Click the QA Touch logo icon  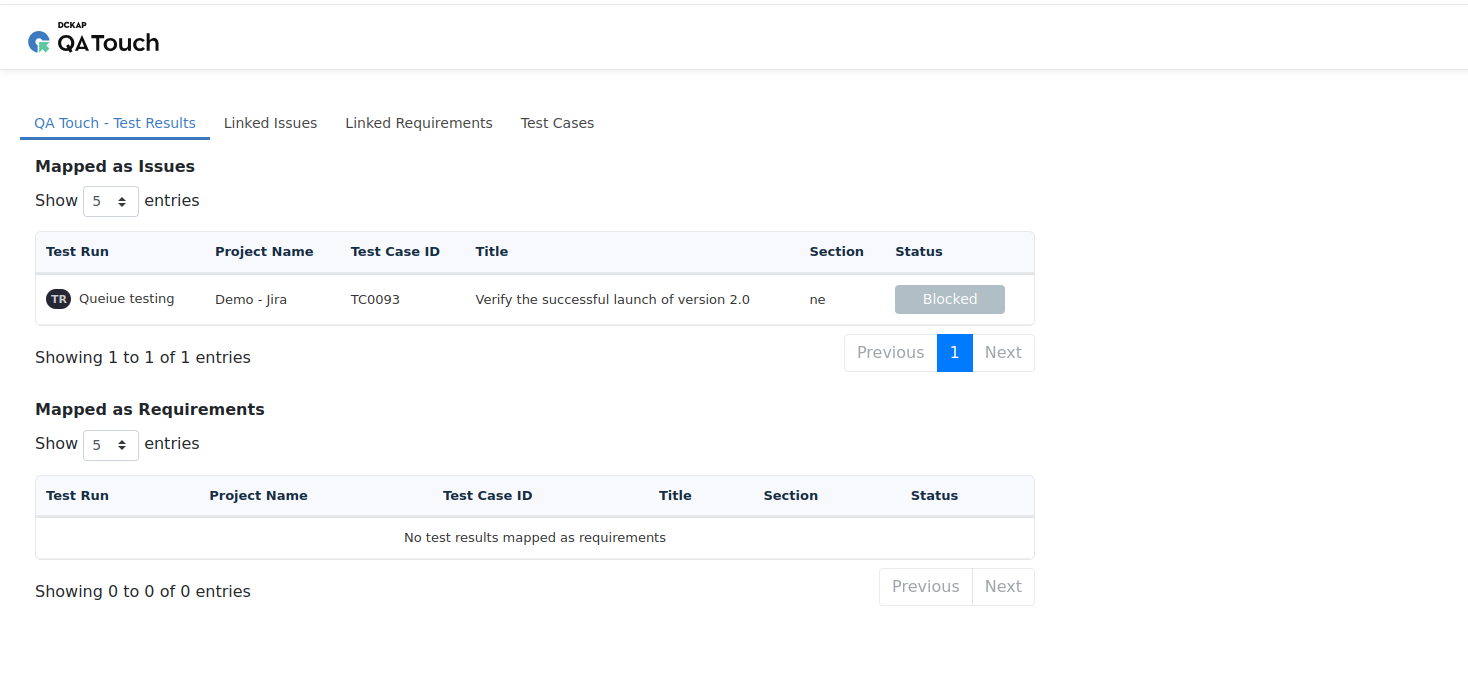click(39, 42)
